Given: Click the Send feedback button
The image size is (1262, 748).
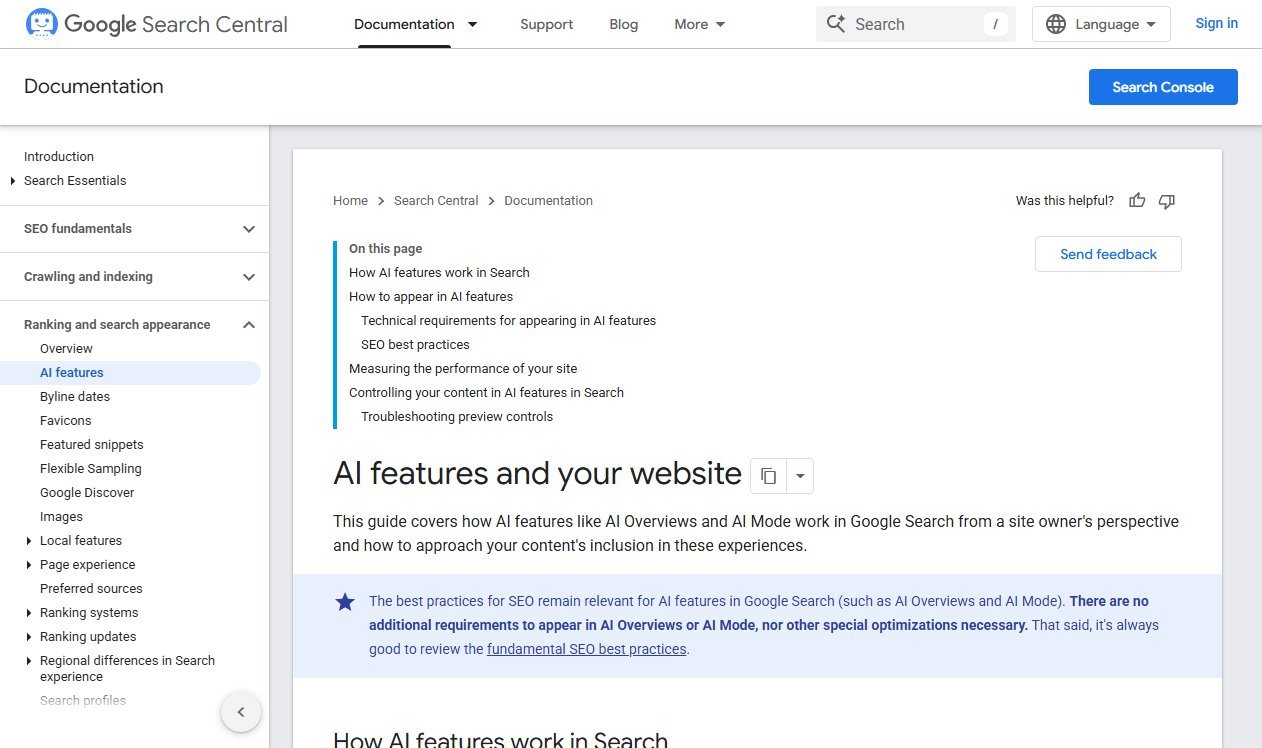Looking at the screenshot, I should click(x=1108, y=254).
